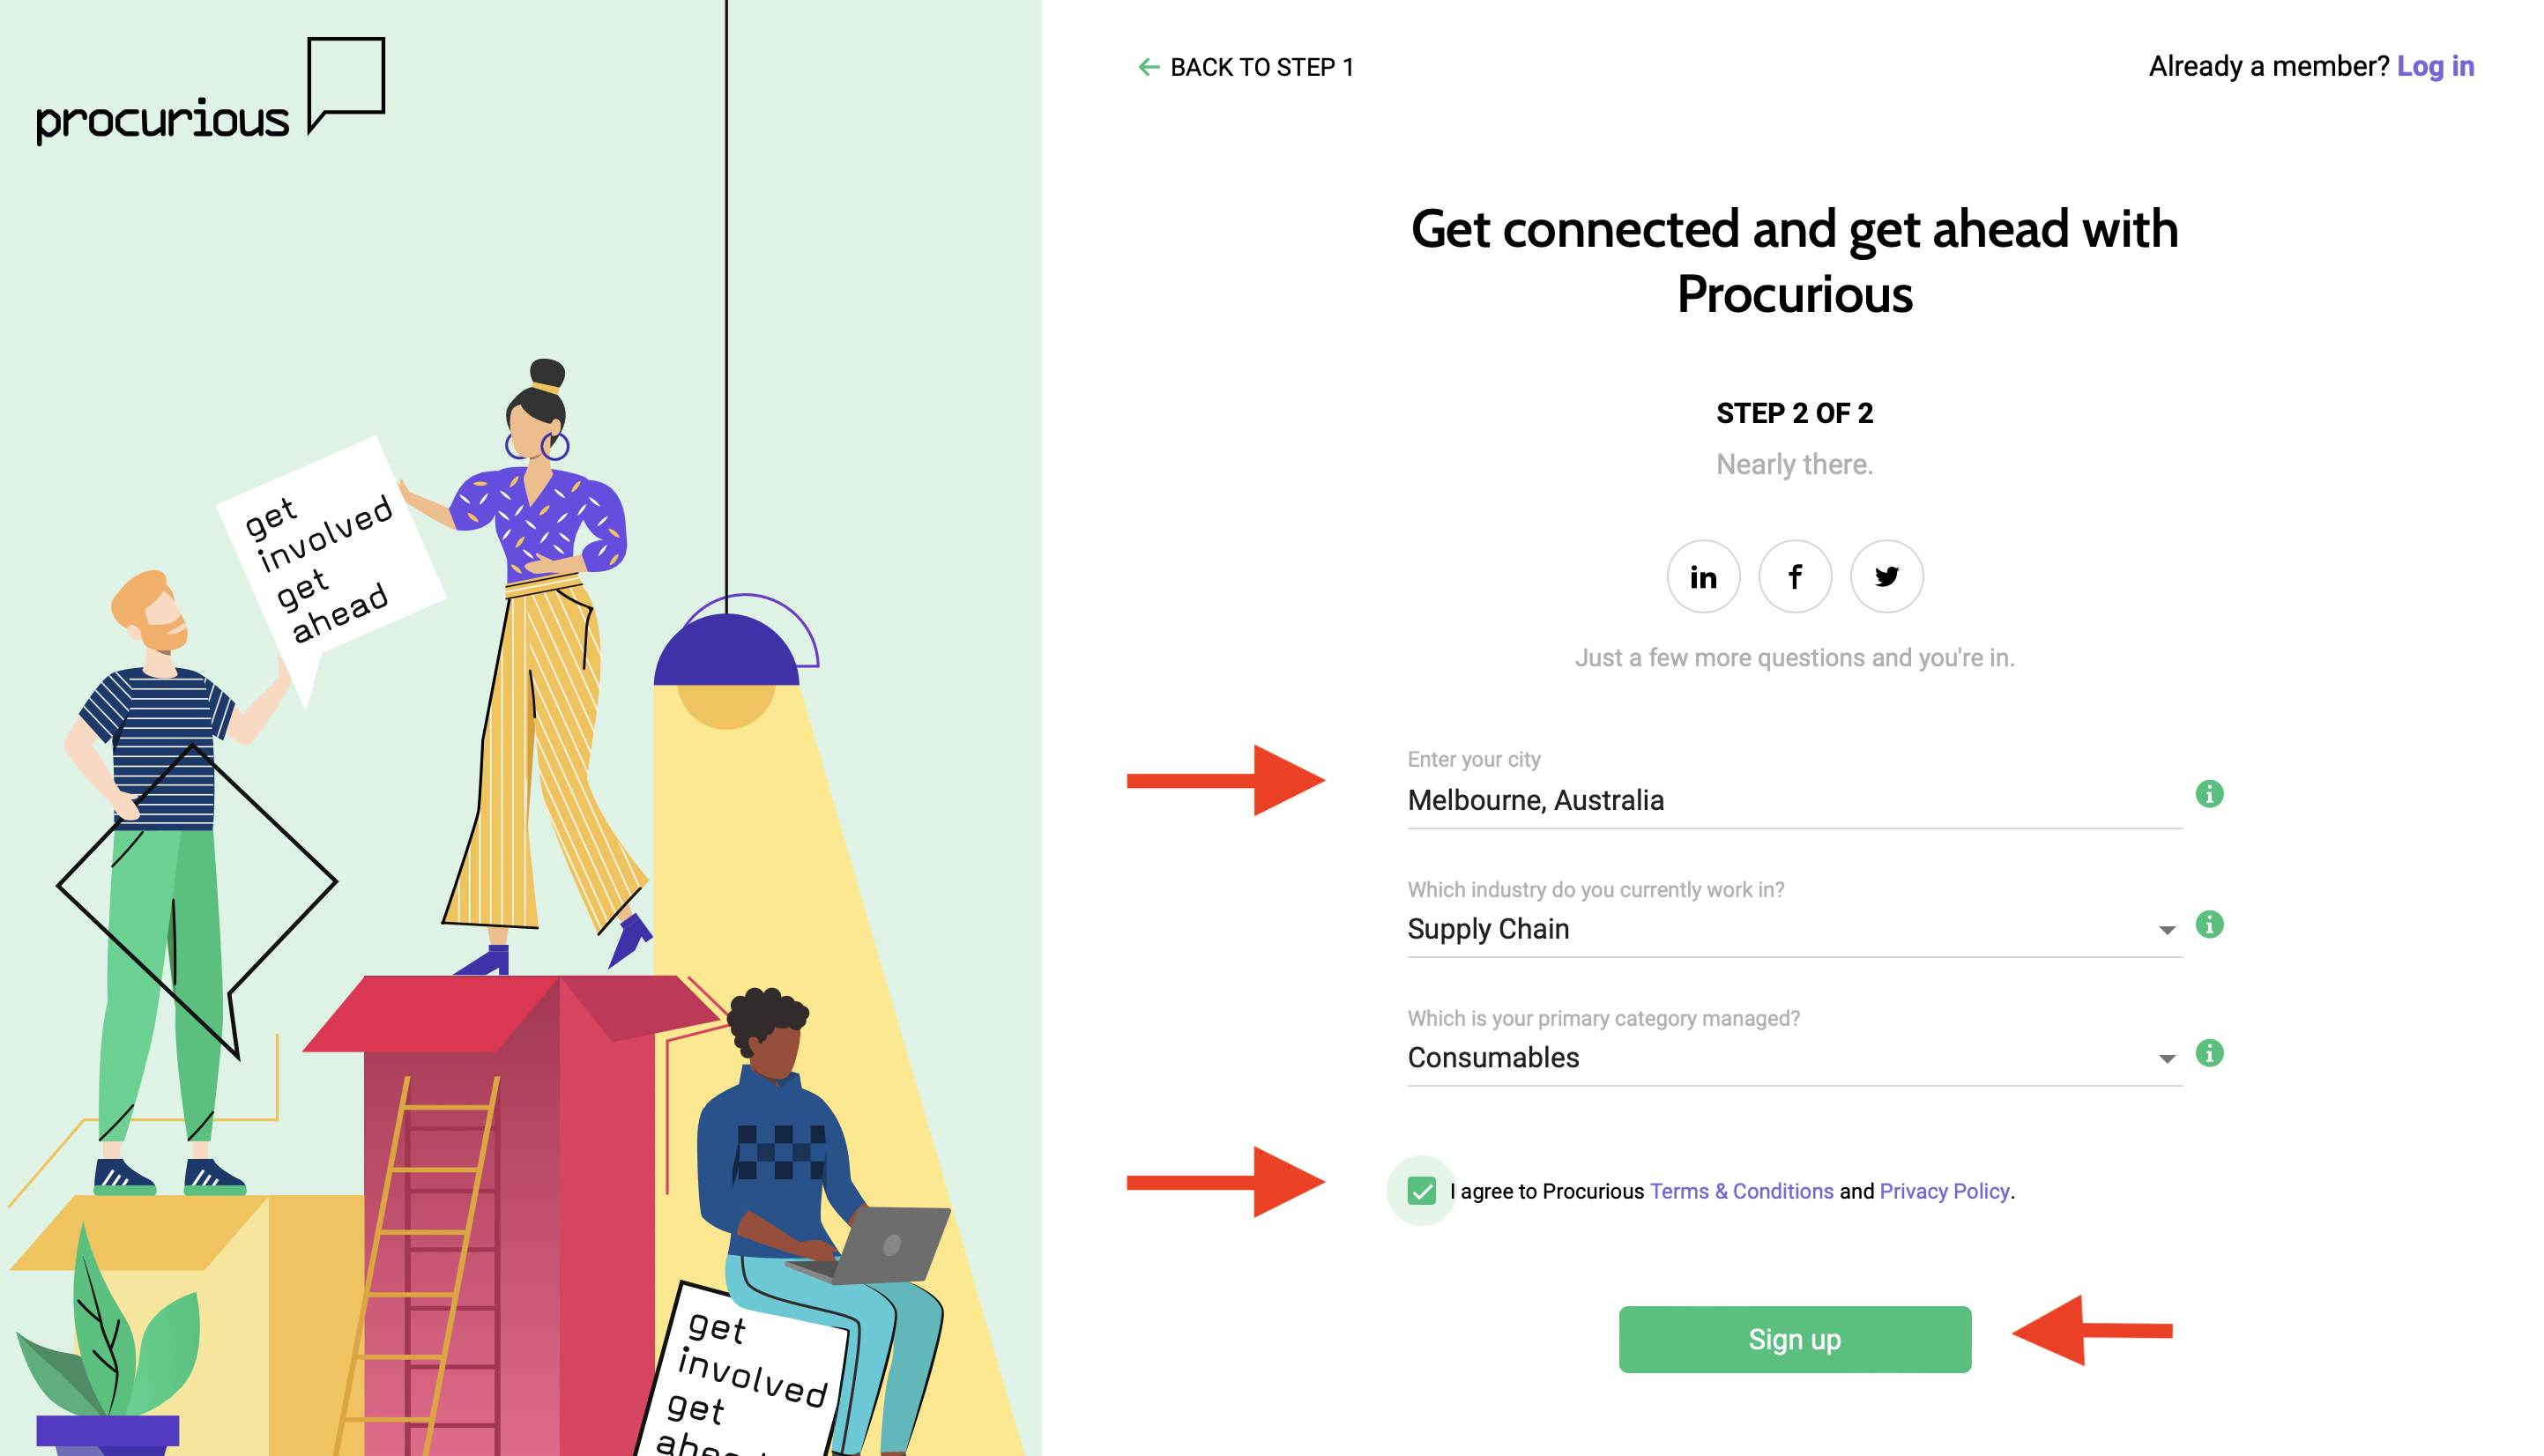View the Privacy Policy
This screenshot has height=1456, width=2544.
(1943, 1191)
